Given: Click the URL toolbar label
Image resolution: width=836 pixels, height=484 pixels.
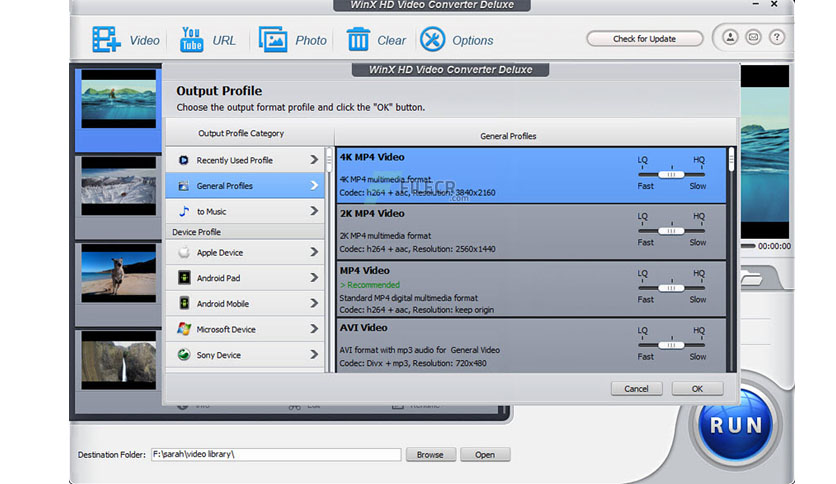Looking at the screenshot, I should [x=224, y=41].
